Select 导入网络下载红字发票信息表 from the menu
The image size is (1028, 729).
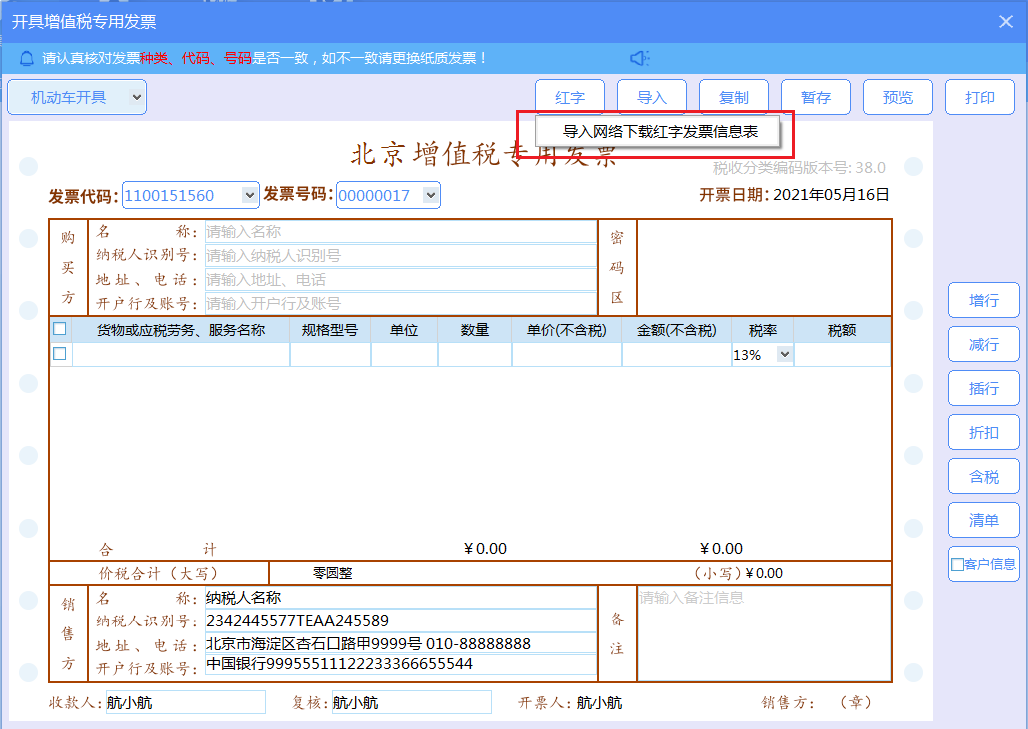[x=661, y=130]
